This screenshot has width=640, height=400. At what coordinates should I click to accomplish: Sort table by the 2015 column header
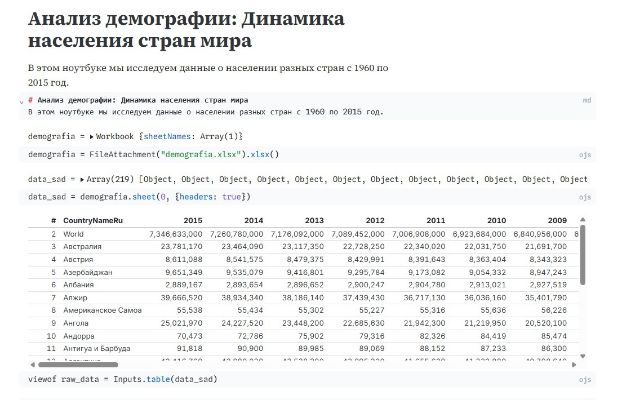(193, 220)
